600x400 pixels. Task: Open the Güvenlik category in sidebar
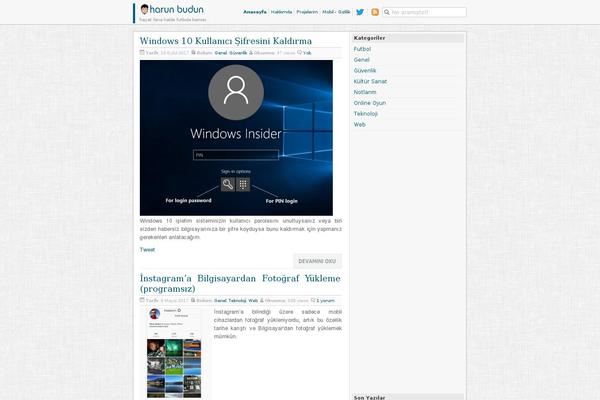pyautogui.click(x=365, y=70)
